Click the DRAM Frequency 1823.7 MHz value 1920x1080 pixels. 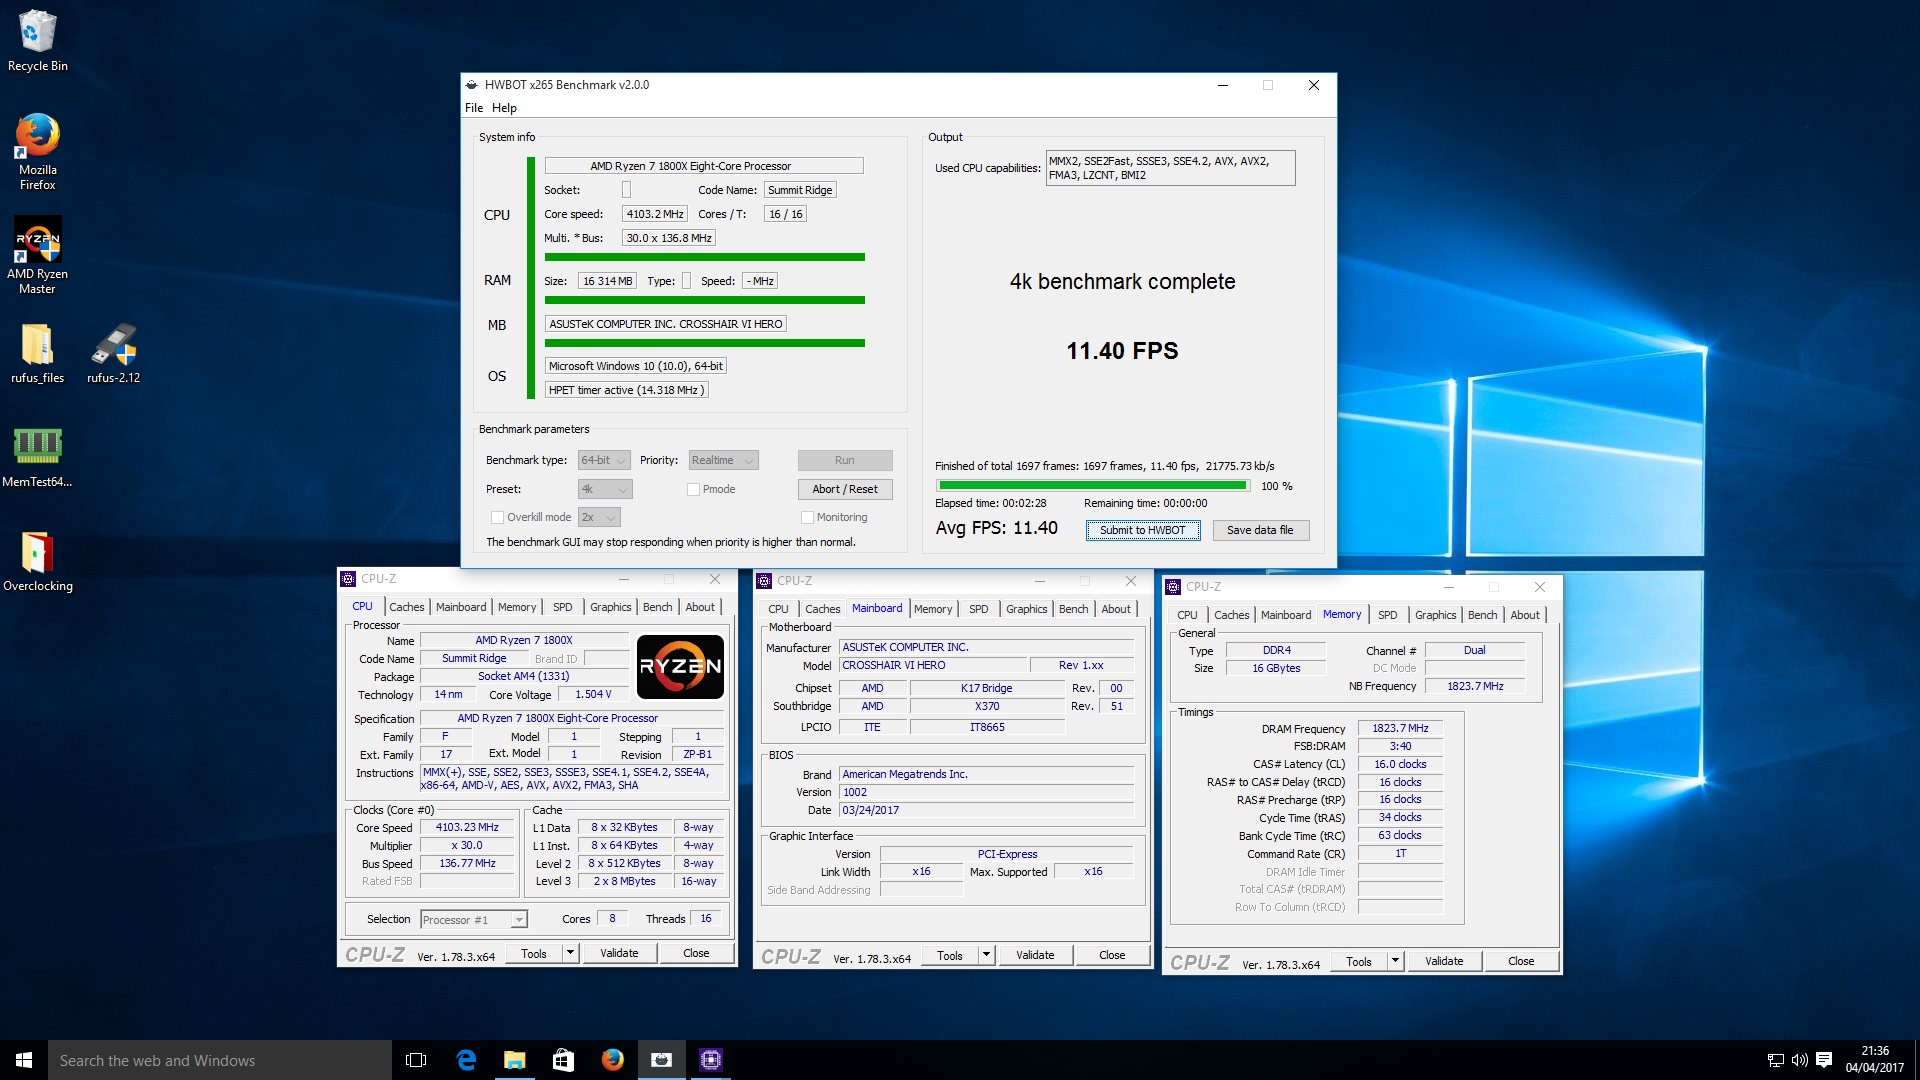[1400, 729]
